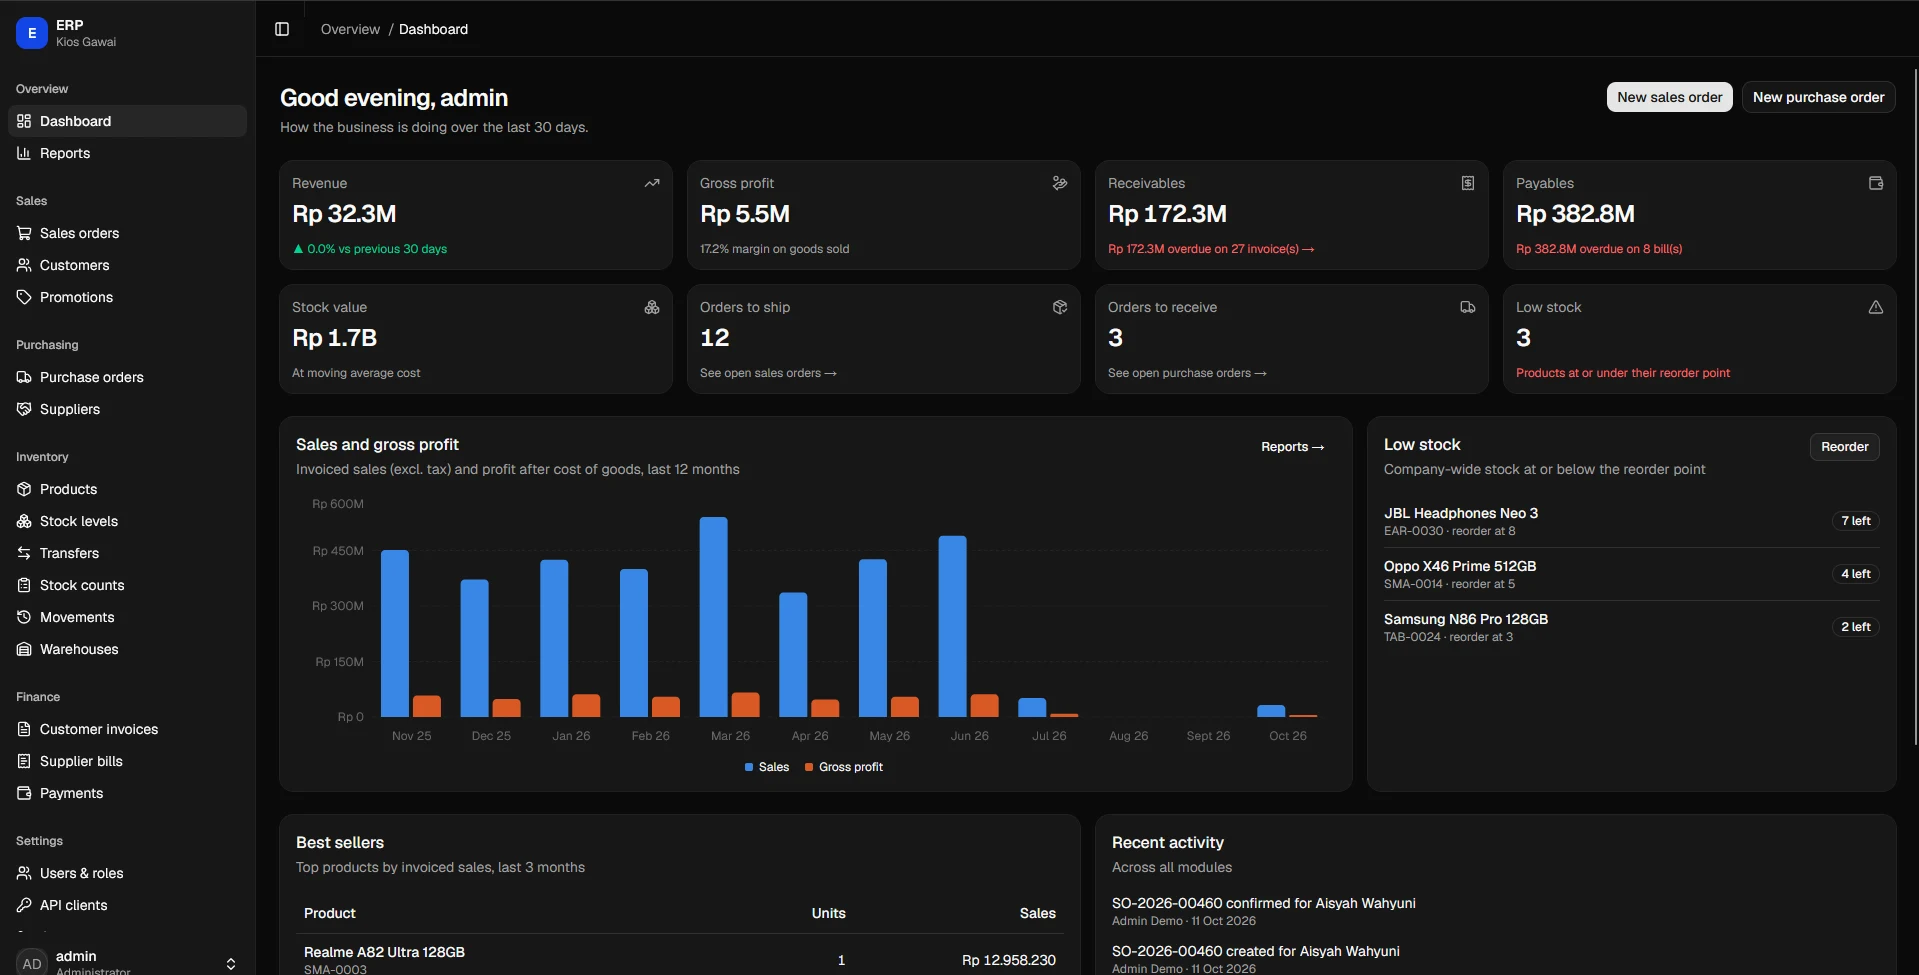Click the Mar 26 sales bar
This screenshot has height=975, width=1919.
click(714, 616)
